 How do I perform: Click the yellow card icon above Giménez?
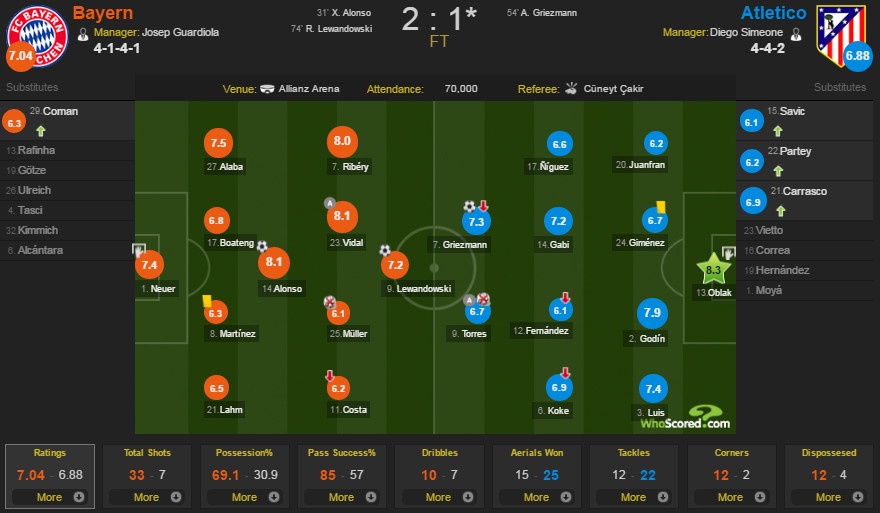(661, 207)
